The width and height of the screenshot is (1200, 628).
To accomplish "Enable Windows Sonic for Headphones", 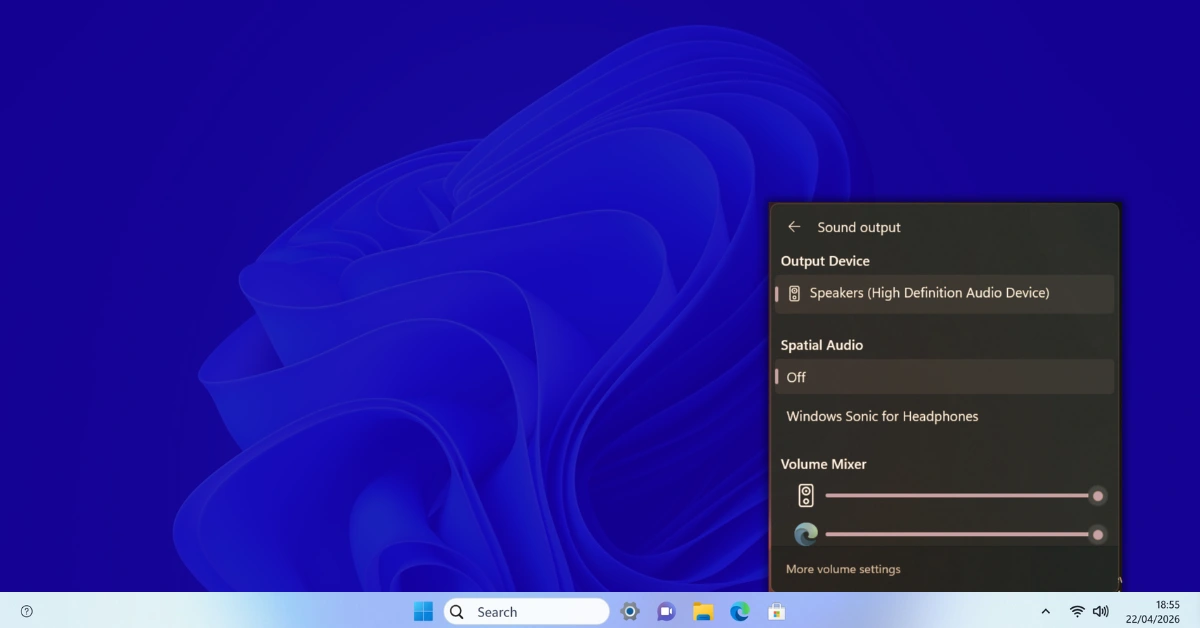I will pos(882,416).
